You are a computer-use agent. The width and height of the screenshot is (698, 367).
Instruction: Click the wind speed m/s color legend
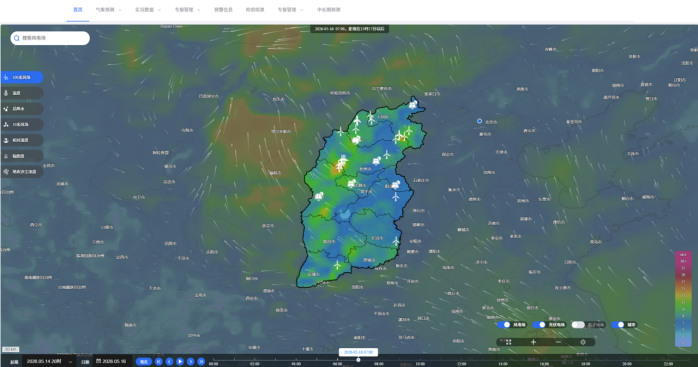point(683,299)
